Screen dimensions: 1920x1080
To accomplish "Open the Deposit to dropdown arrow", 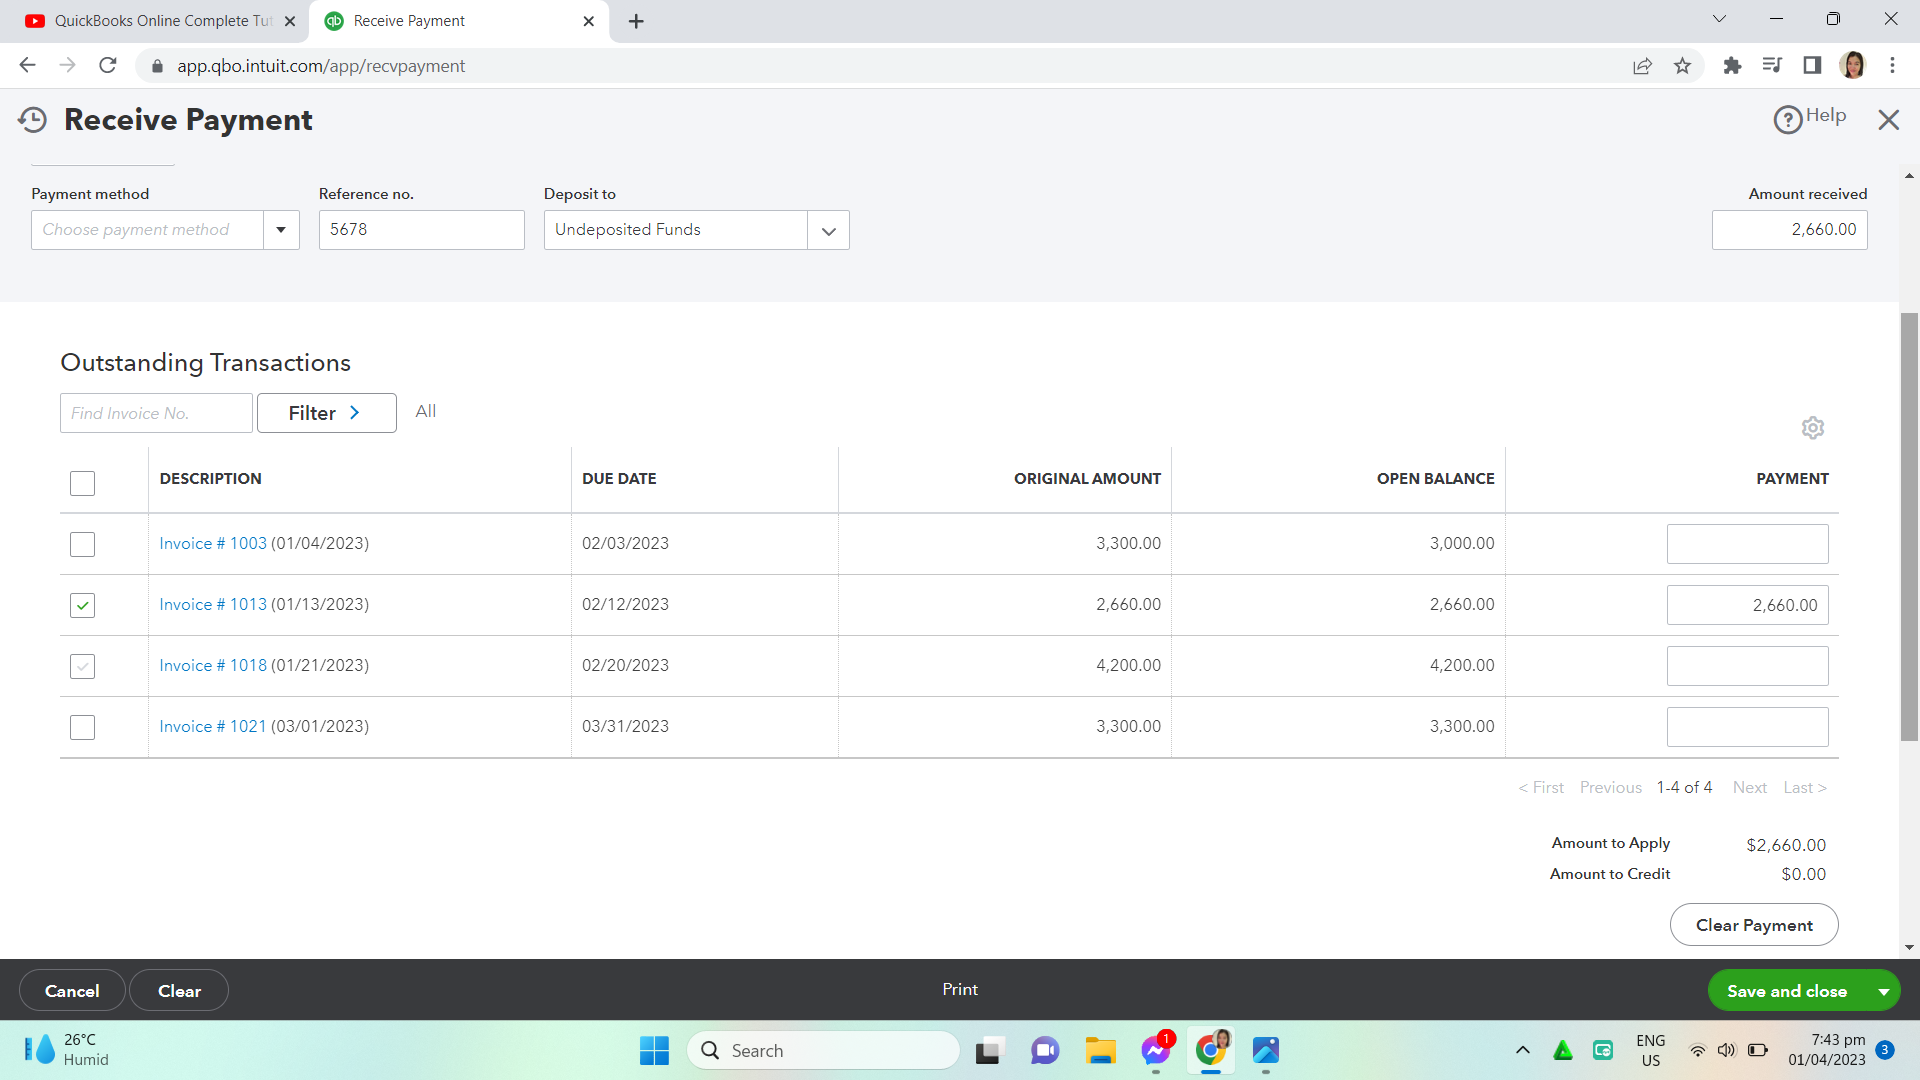I will tap(828, 230).
